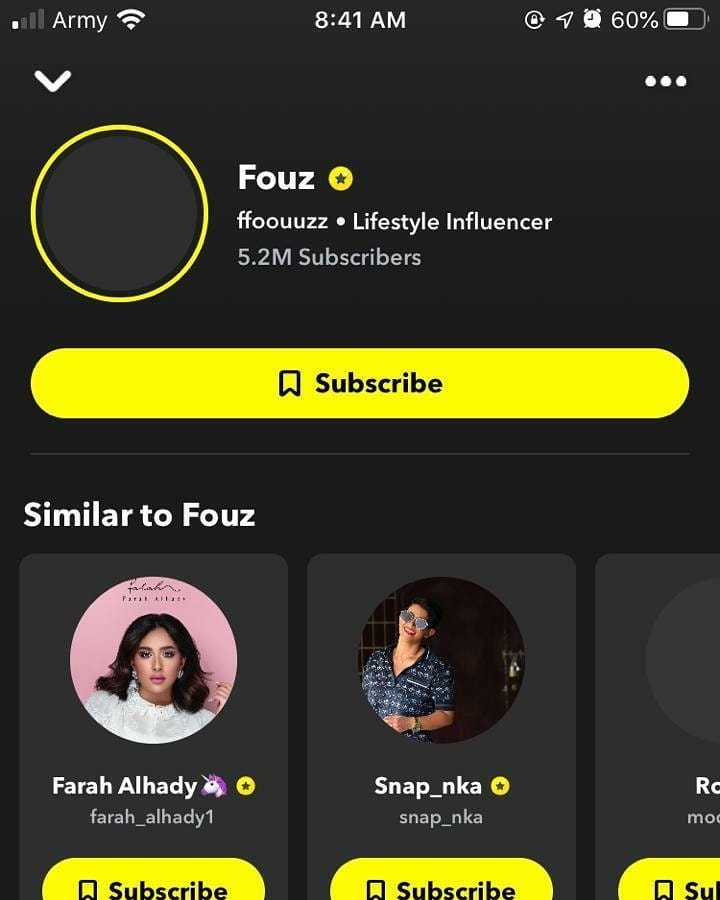Collapse profile with the down chevron
Viewport: 720px width, 900px height.
point(52,81)
